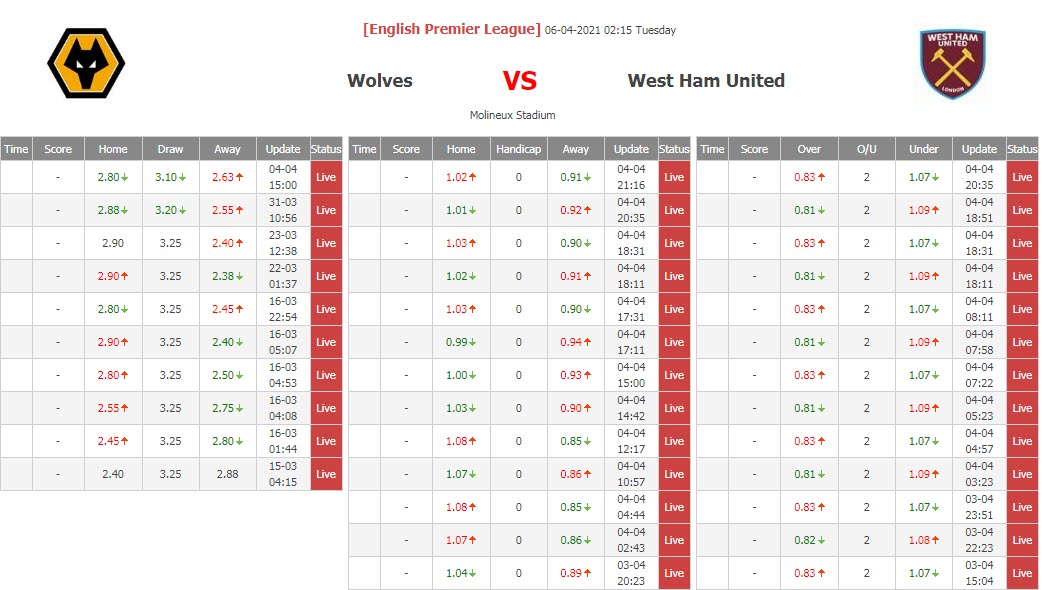Open the English Premier League link
1042x590 pixels.
[451, 29]
